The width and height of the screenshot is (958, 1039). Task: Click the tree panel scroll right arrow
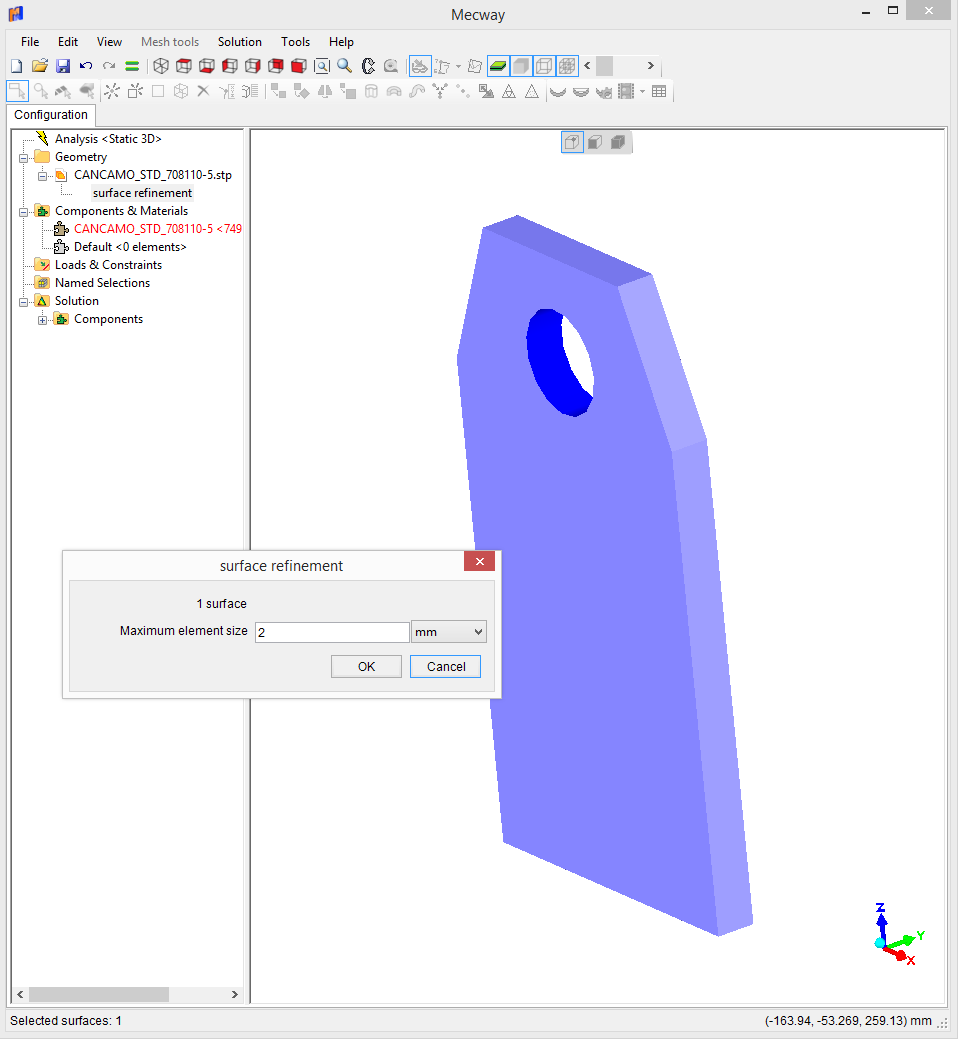(x=235, y=994)
